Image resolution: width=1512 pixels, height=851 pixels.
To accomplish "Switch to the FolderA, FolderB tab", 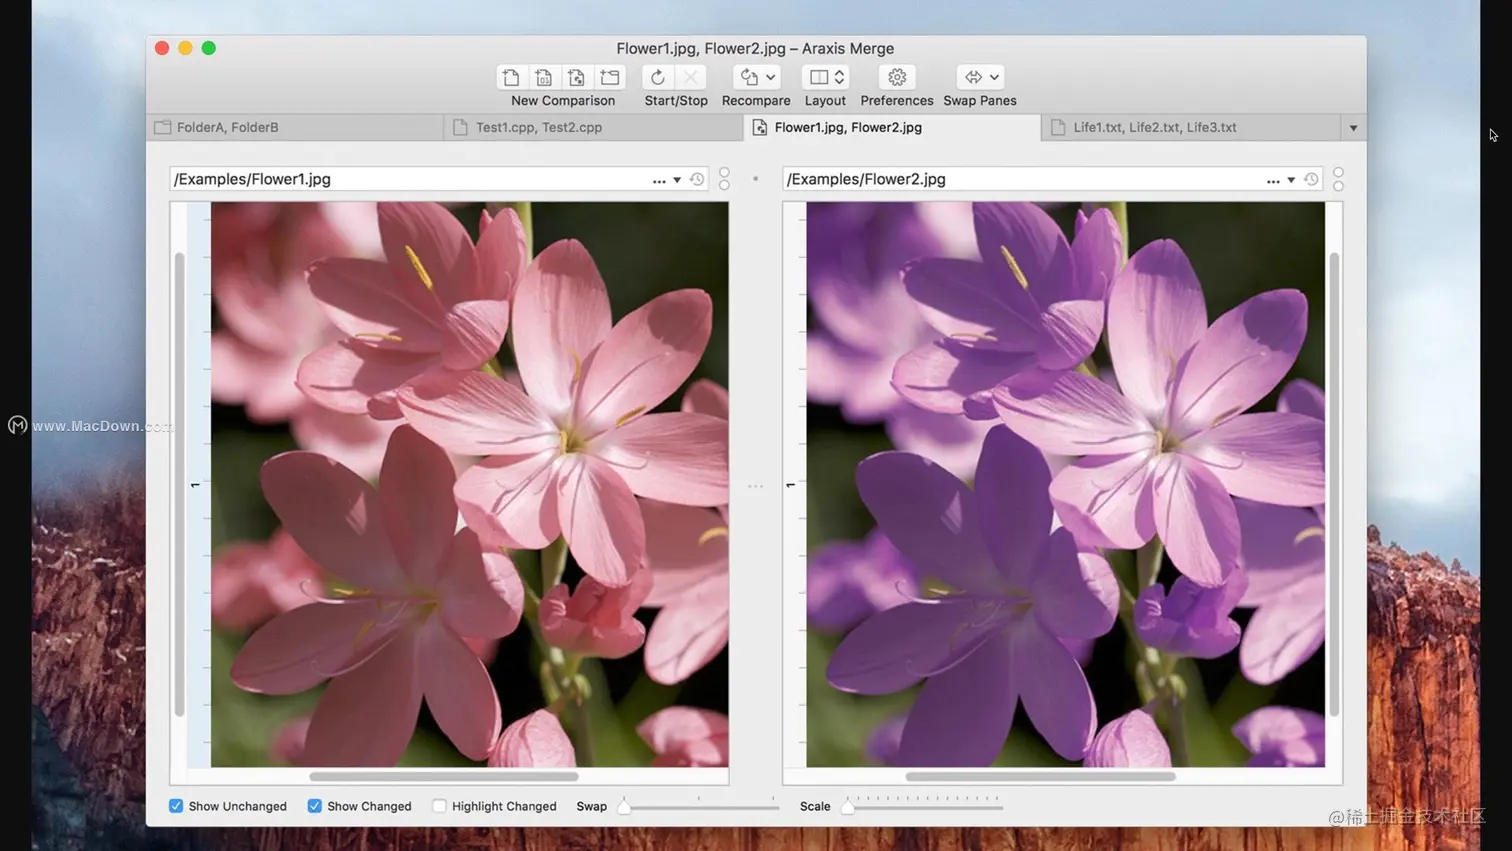I will (x=295, y=127).
